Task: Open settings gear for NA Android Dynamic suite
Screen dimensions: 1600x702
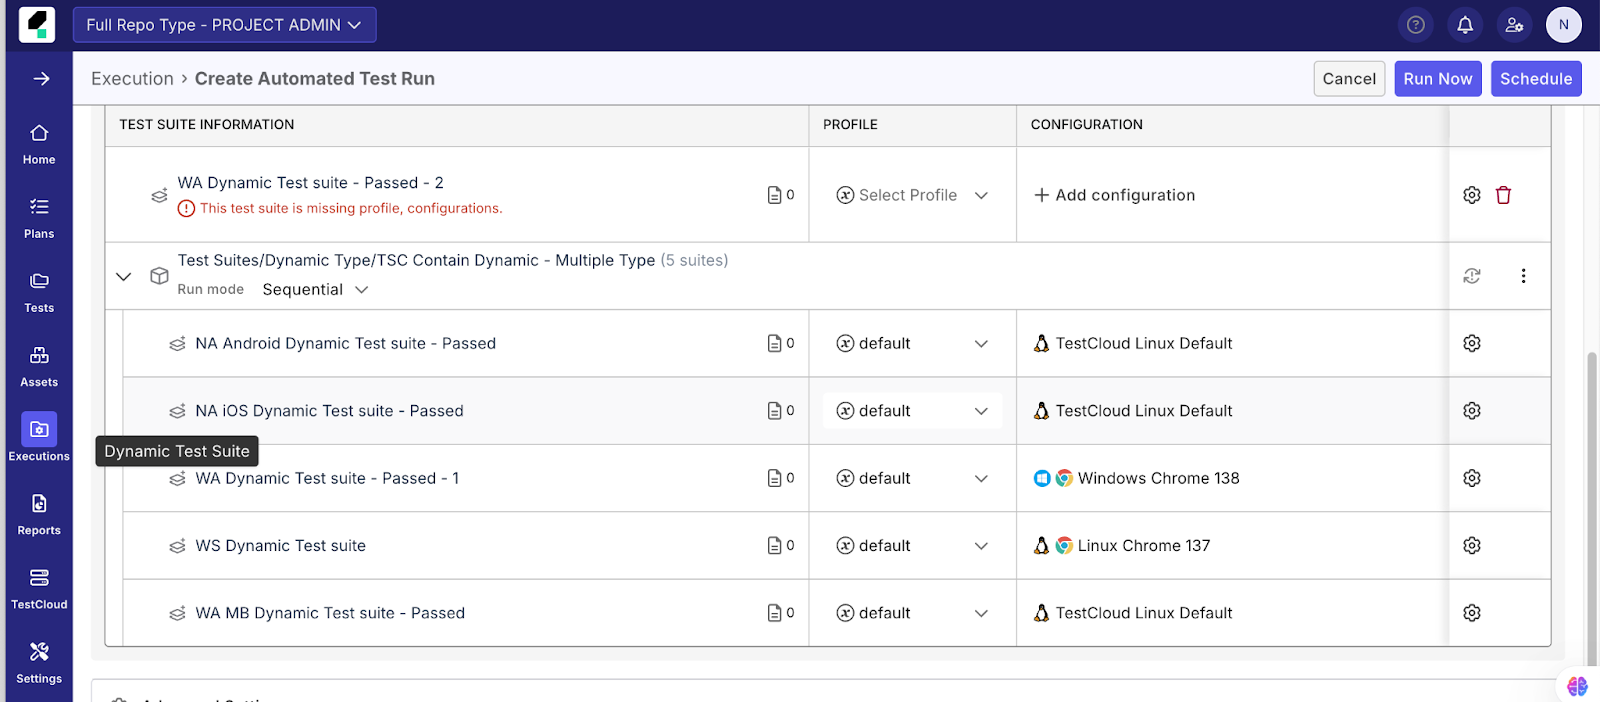Action: pyautogui.click(x=1471, y=343)
